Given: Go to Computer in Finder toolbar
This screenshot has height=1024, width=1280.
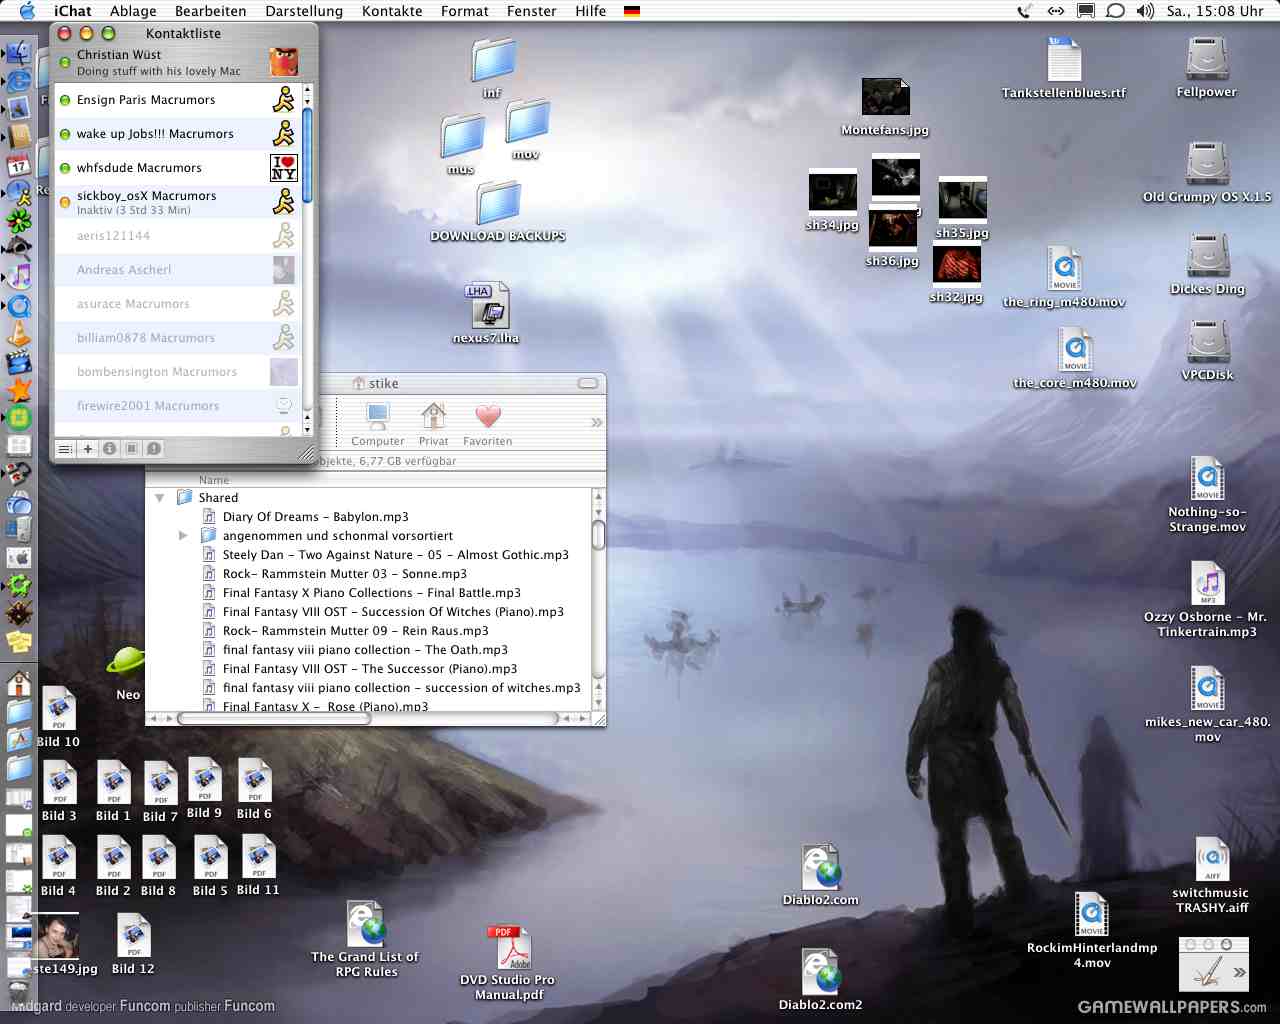Looking at the screenshot, I should tap(378, 424).
